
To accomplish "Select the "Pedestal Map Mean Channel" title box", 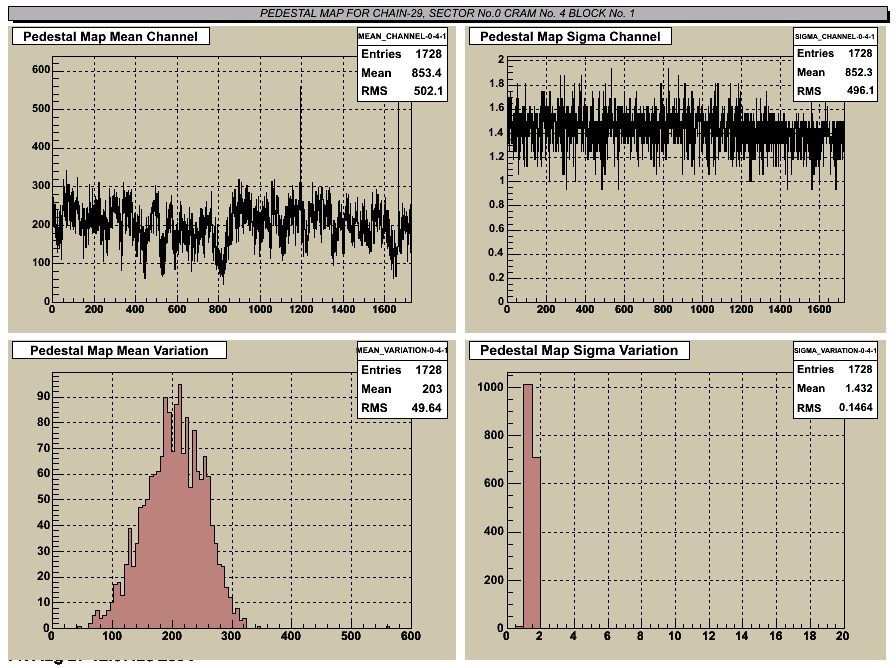I will click(x=111, y=37).
